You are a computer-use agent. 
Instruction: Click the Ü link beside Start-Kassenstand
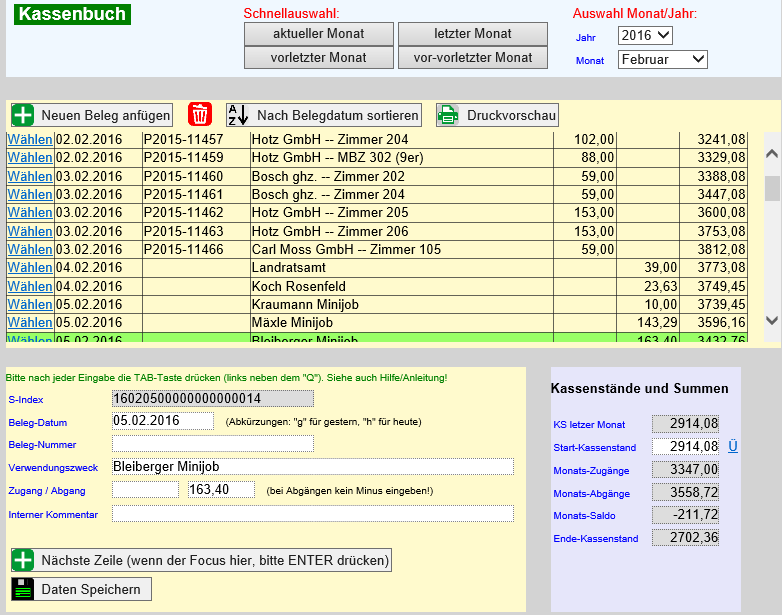coord(733,446)
